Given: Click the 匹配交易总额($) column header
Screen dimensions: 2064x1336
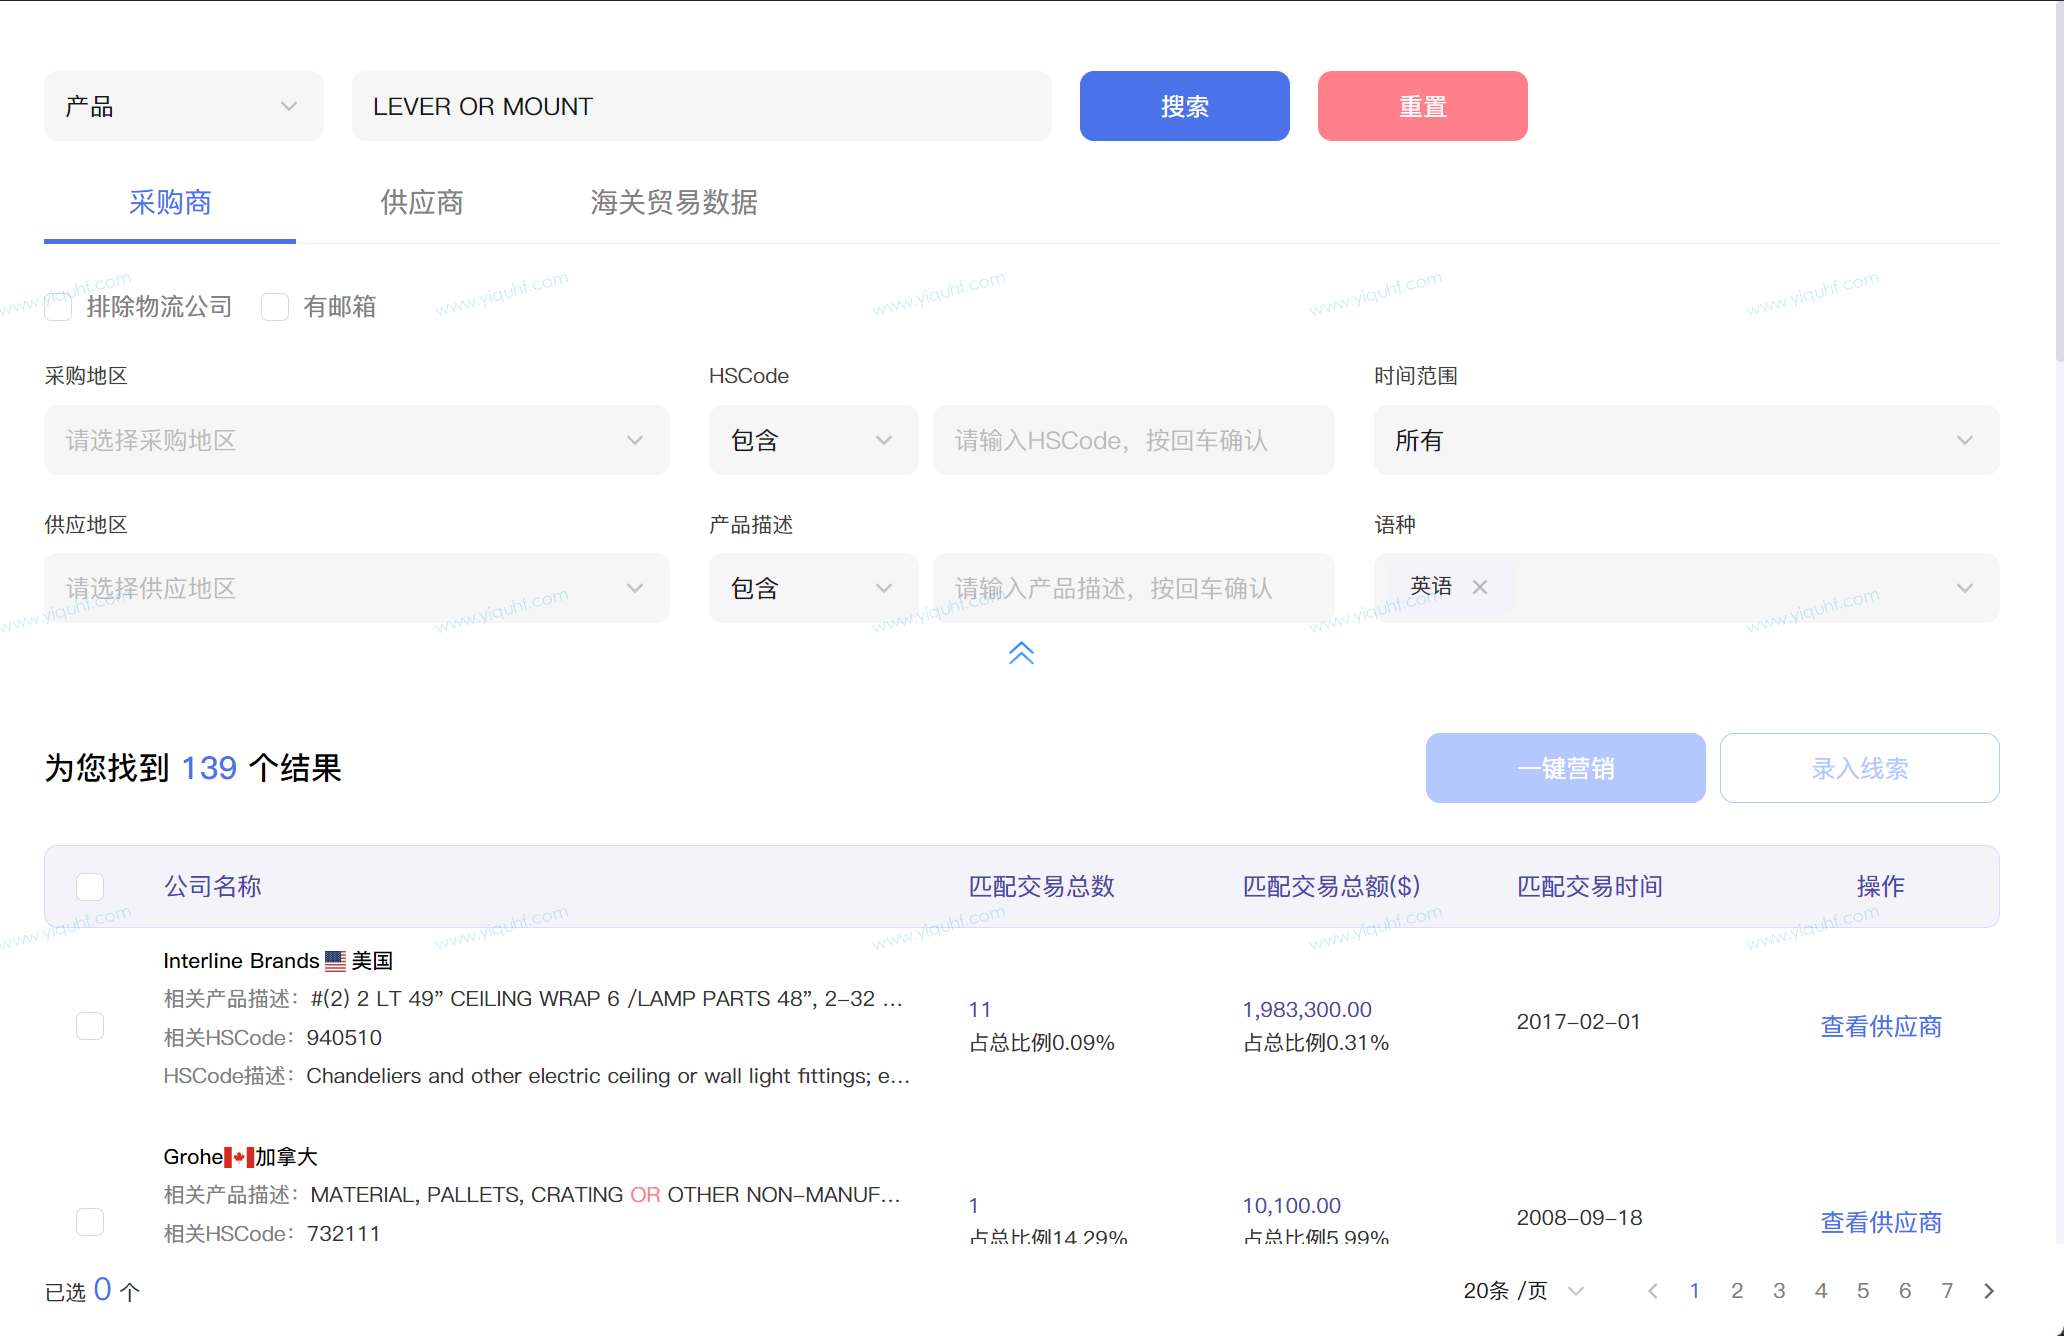Looking at the screenshot, I should [1331, 887].
